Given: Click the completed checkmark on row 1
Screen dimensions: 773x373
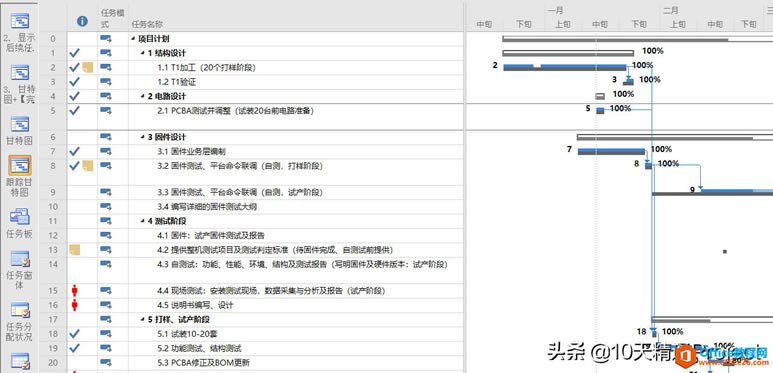Looking at the screenshot, I should click(74, 53).
